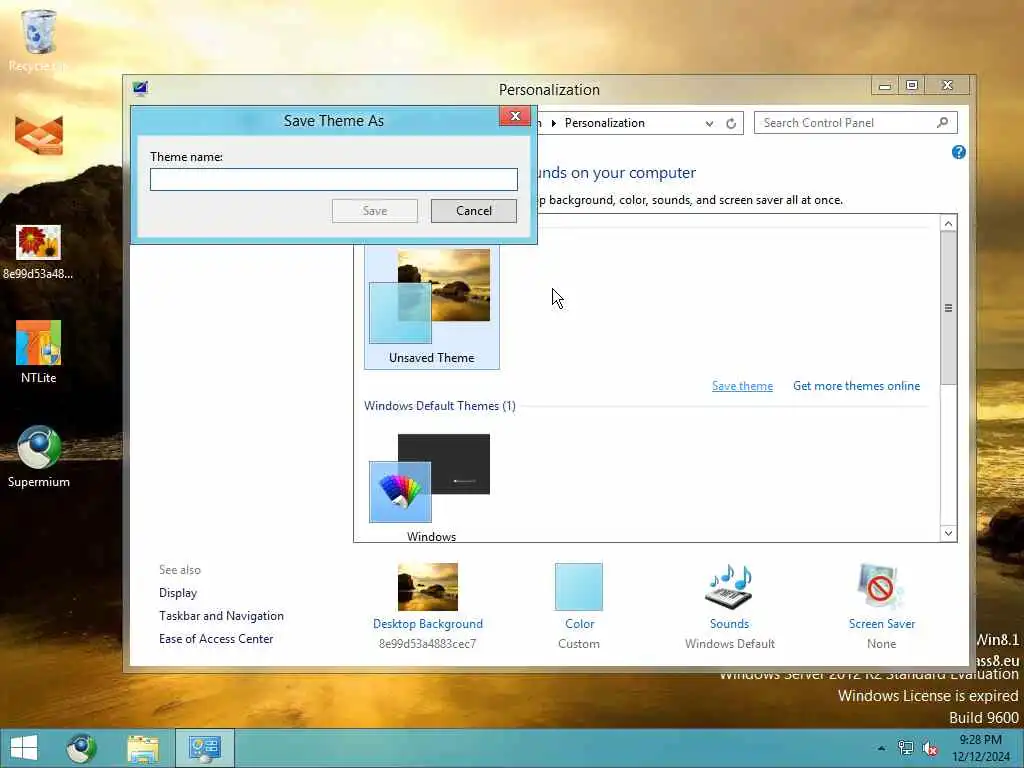This screenshot has width=1024, height=768.
Task: Open the Supermium desktop icon
Action: (39, 456)
